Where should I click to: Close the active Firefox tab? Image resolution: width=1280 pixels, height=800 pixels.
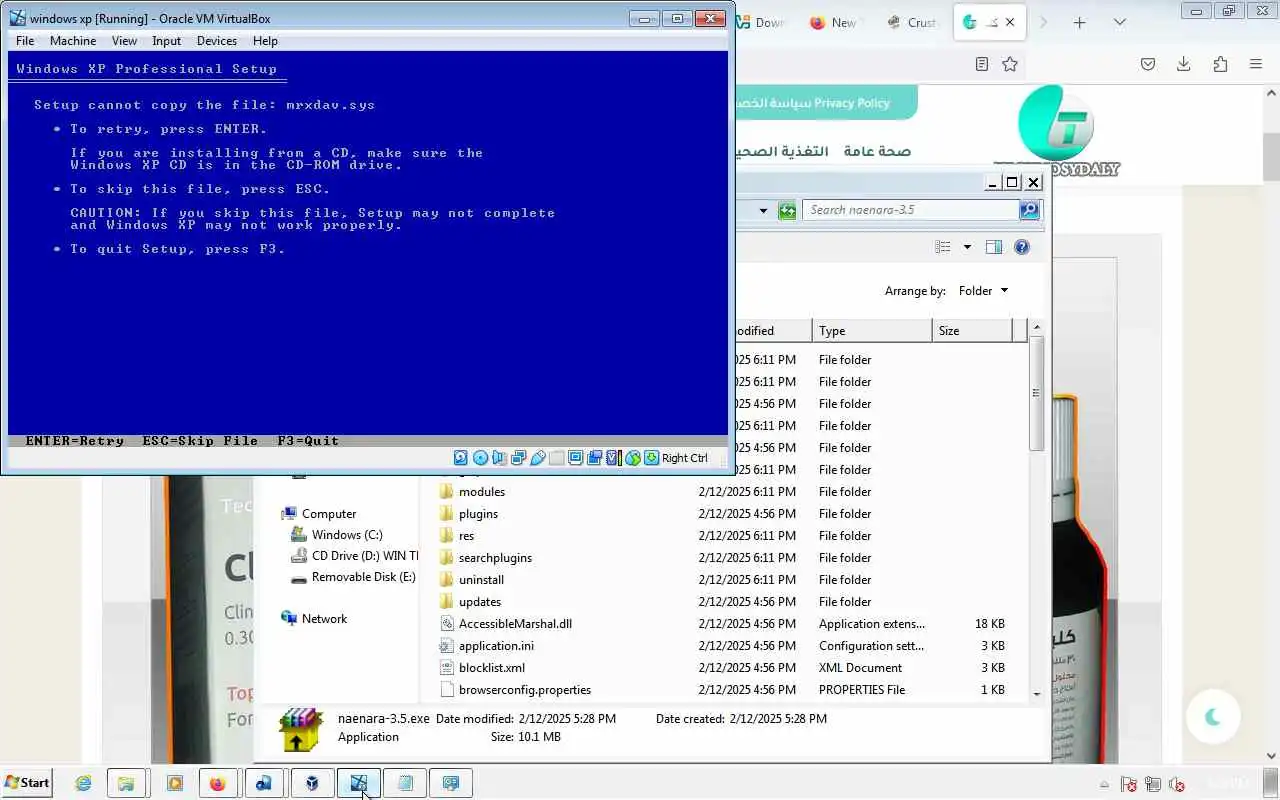coord(1010,22)
